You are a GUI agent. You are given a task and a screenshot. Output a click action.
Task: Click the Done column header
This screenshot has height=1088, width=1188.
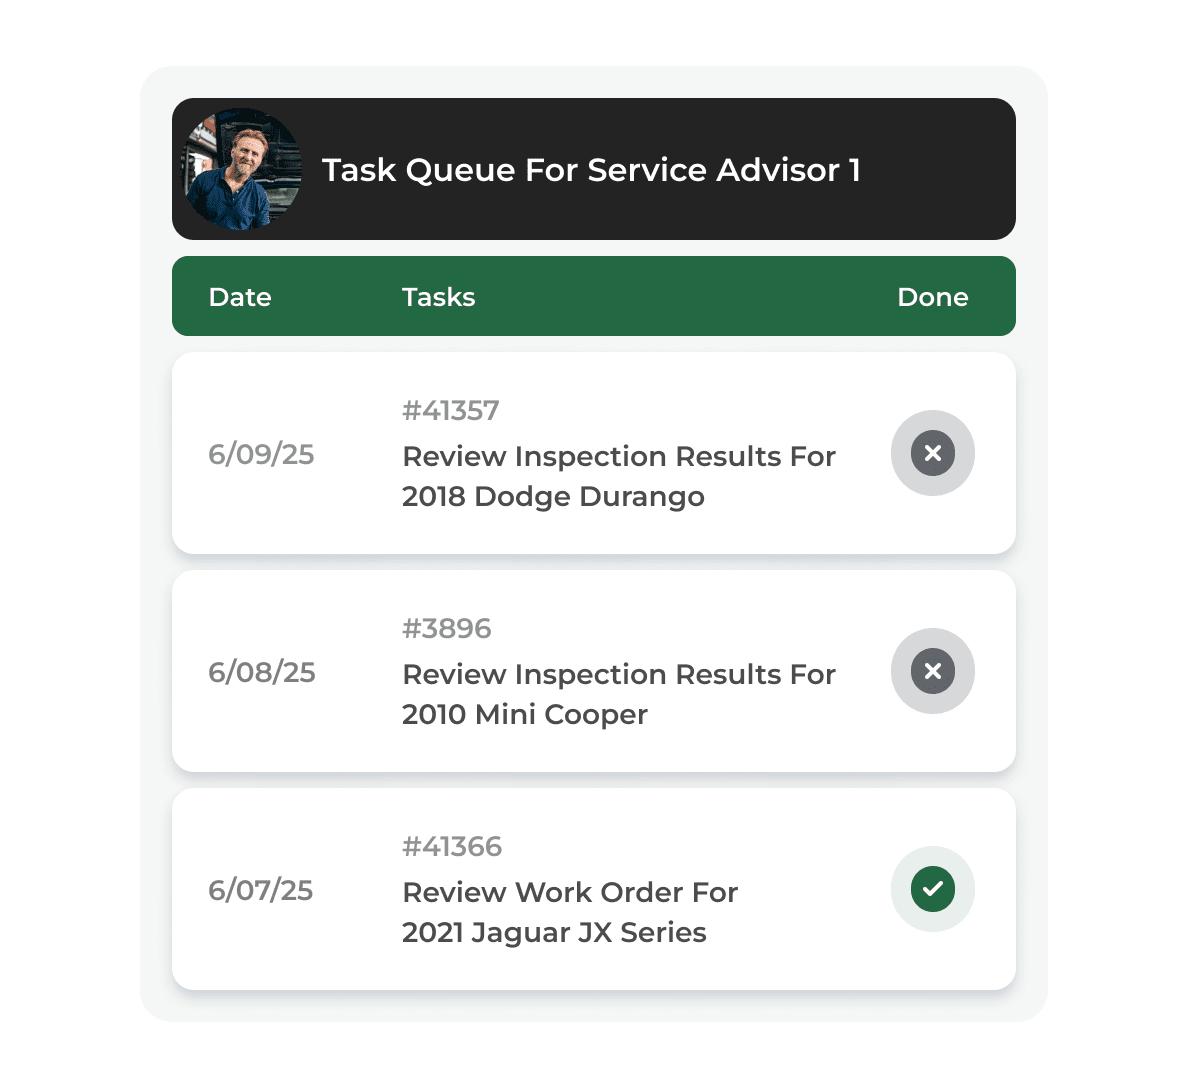coord(932,297)
